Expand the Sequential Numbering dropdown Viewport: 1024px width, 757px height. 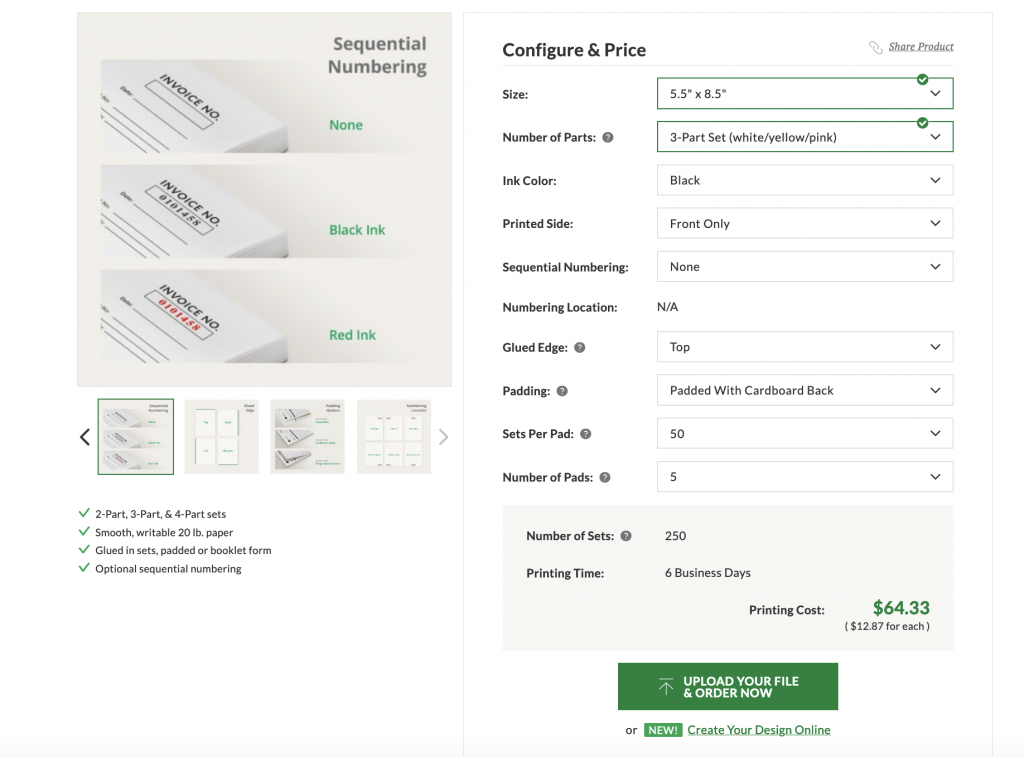click(x=804, y=267)
